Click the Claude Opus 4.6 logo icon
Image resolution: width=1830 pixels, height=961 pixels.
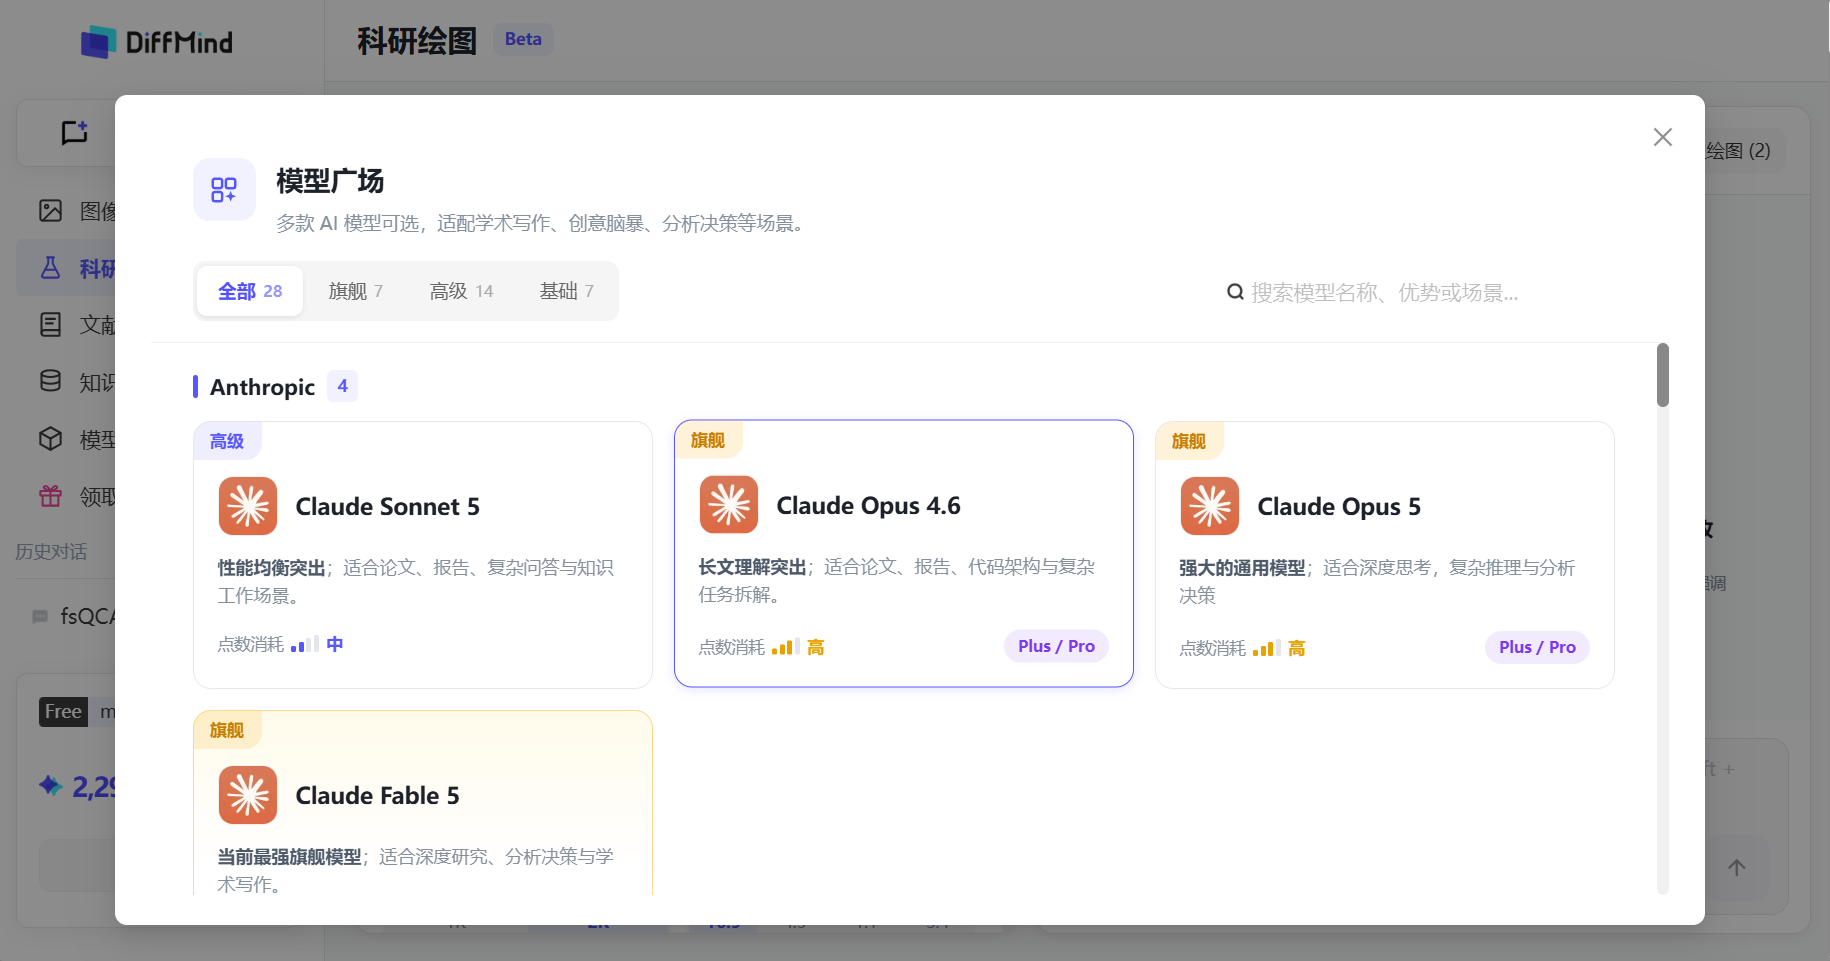tap(729, 505)
